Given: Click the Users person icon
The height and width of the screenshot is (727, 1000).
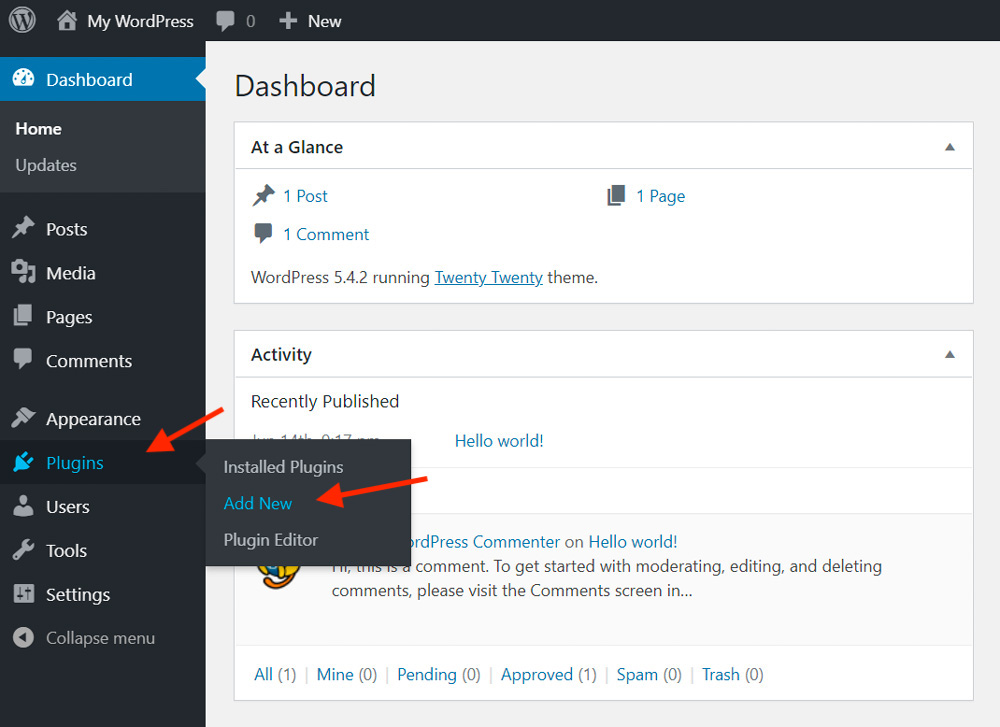Looking at the screenshot, I should [24, 505].
